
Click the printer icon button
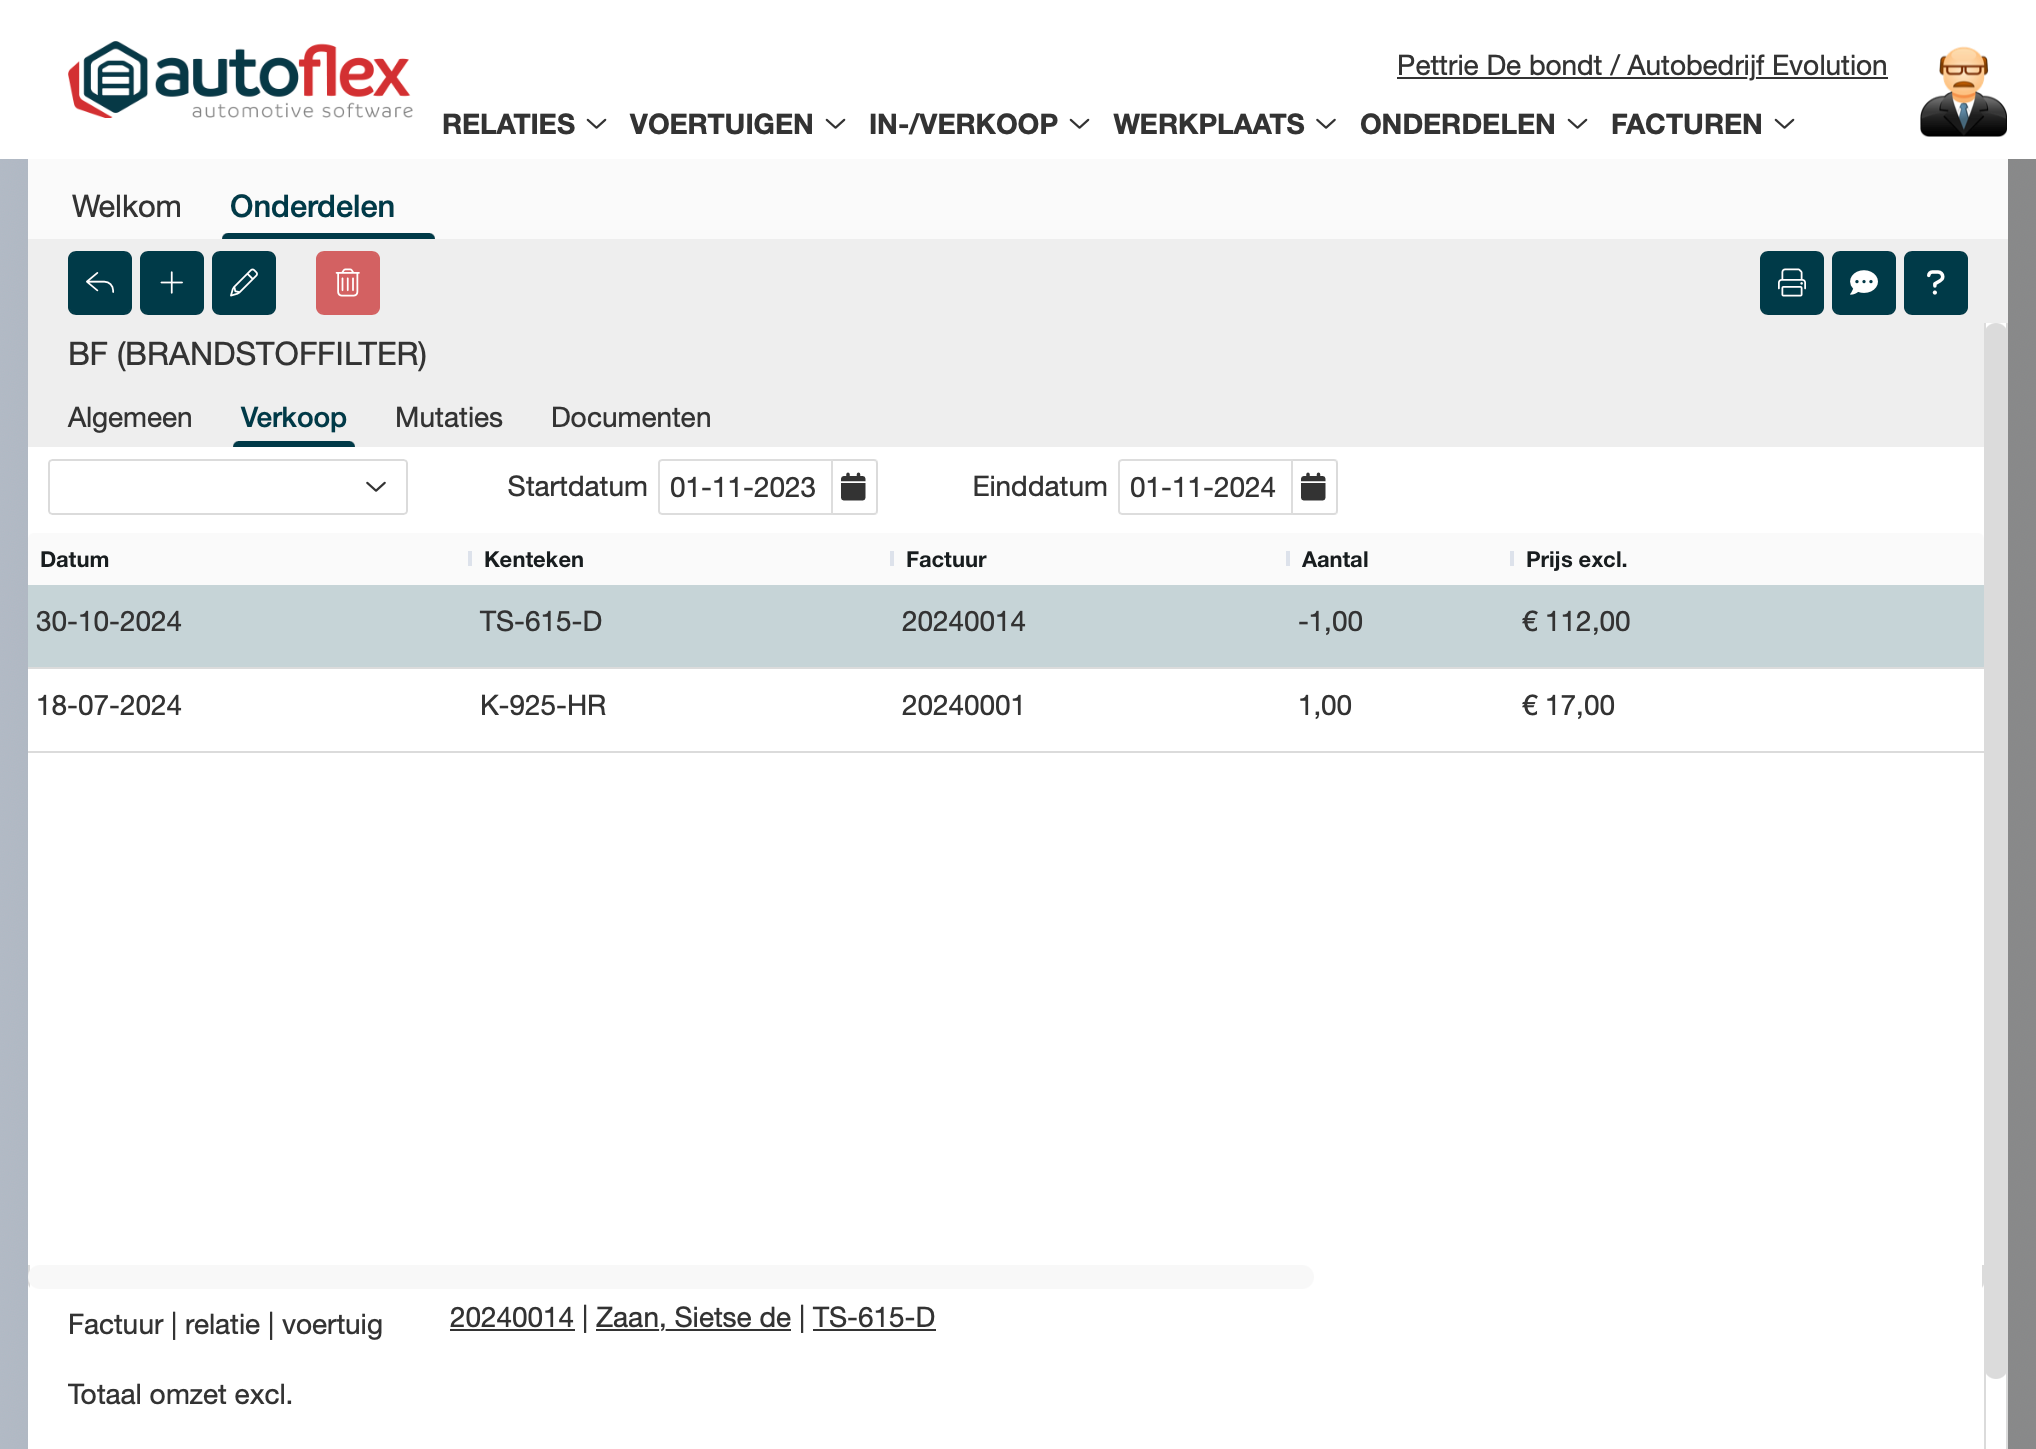(x=1791, y=283)
